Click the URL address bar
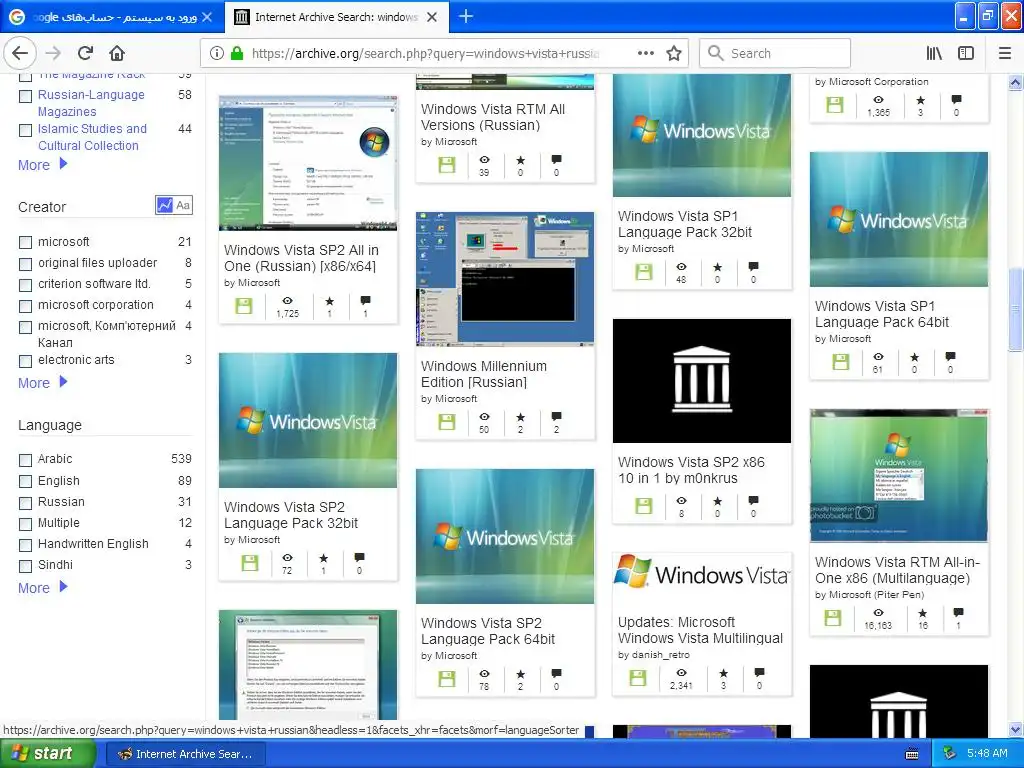 [x=424, y=53]
